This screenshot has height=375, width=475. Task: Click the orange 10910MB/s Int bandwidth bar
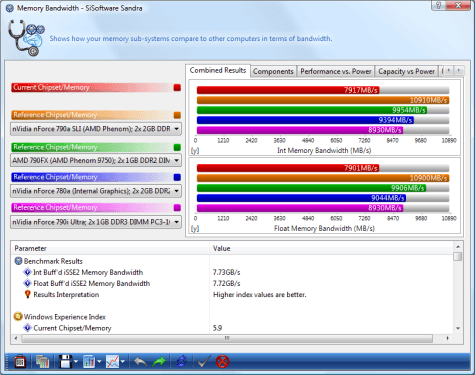coord(323,100)
